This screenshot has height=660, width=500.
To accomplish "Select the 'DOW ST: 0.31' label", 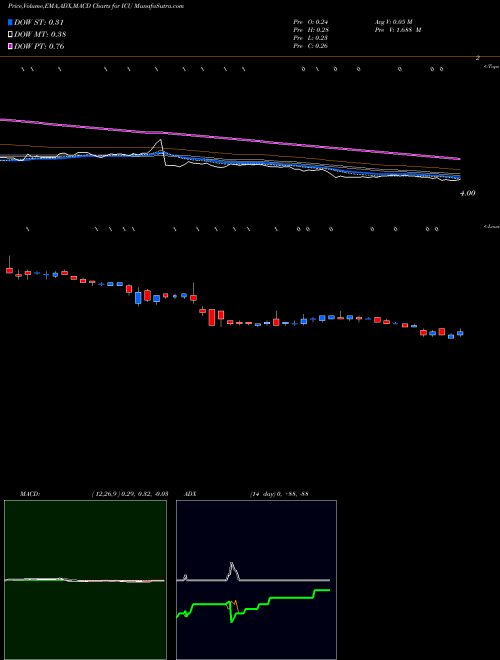I will click(x=39, y=22).
